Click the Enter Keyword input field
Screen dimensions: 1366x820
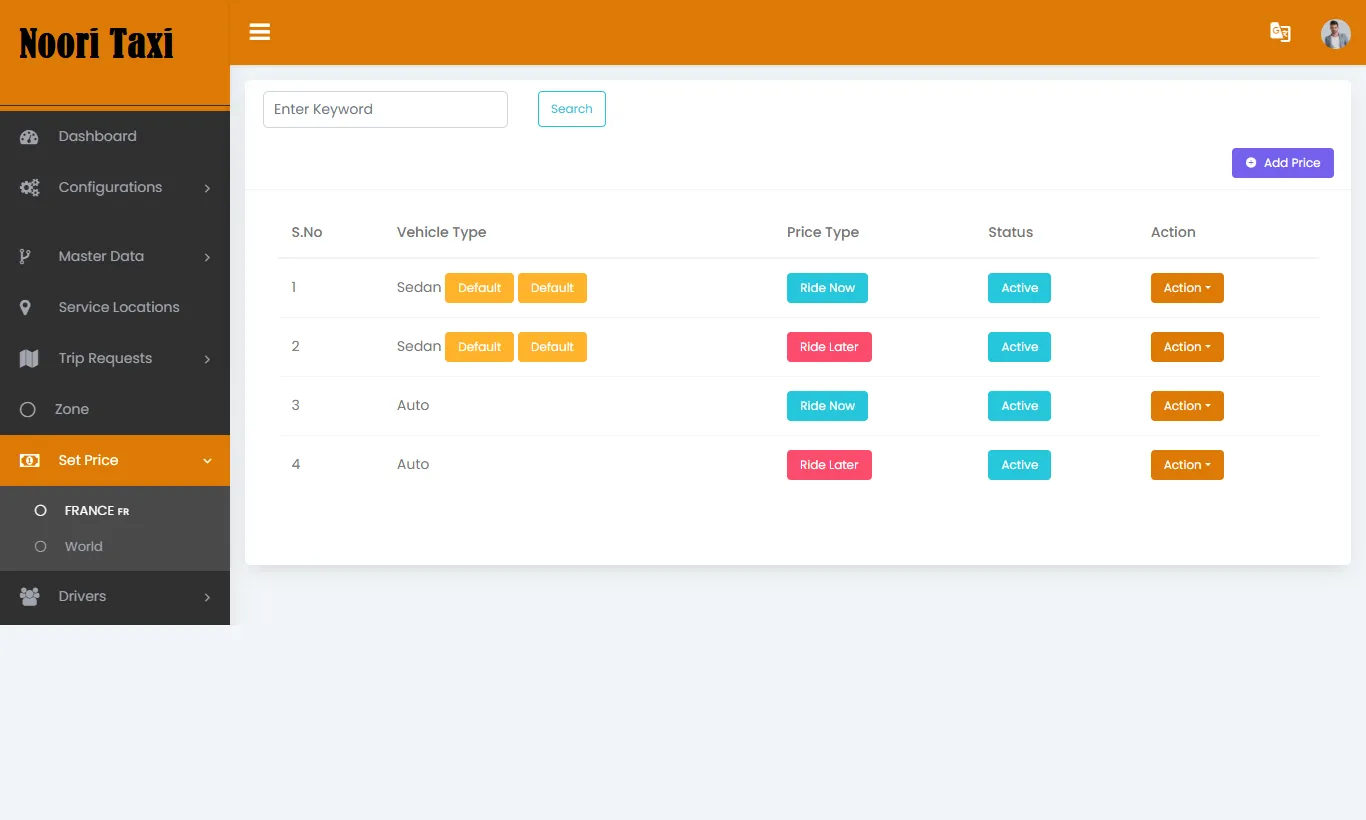(x=385, y=109)
